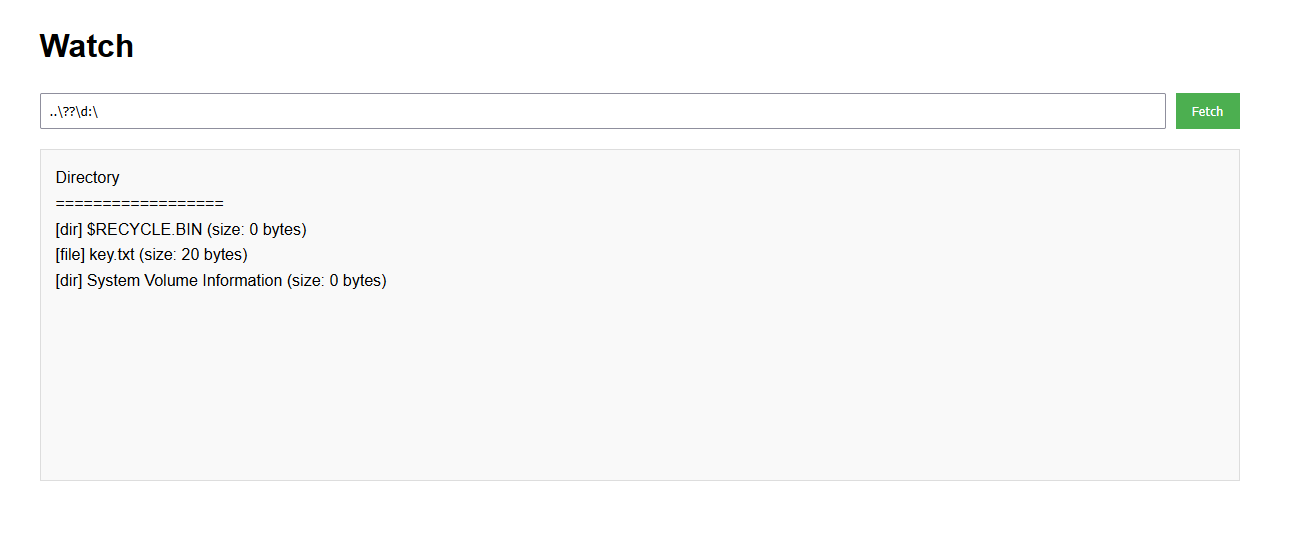Click blank page area below output panel
Screen dimensions: 1292x546
click(640, 515)
